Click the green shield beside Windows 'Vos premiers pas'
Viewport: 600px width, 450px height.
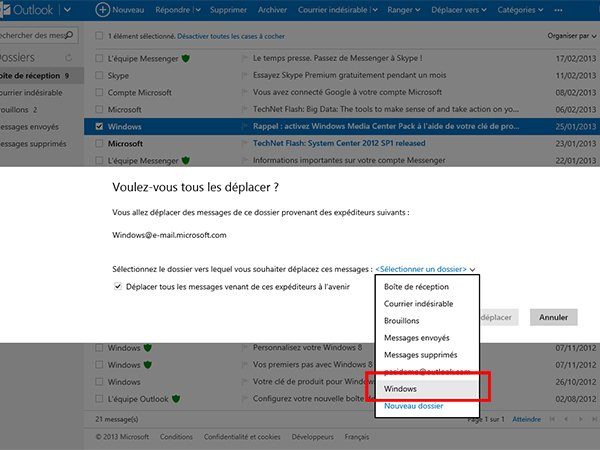coord(148,365)
